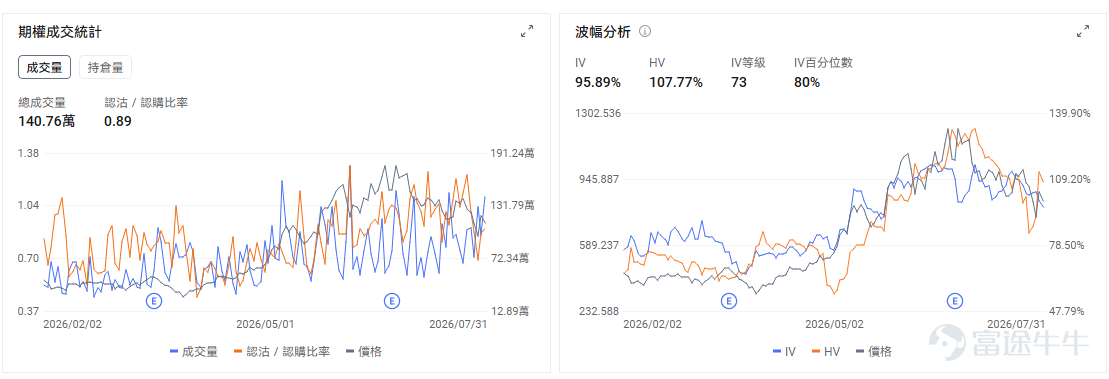This screenshot has height=379, width=1109.
Task: Click the 0.70 ratio axis label
Action: [28, 258]
